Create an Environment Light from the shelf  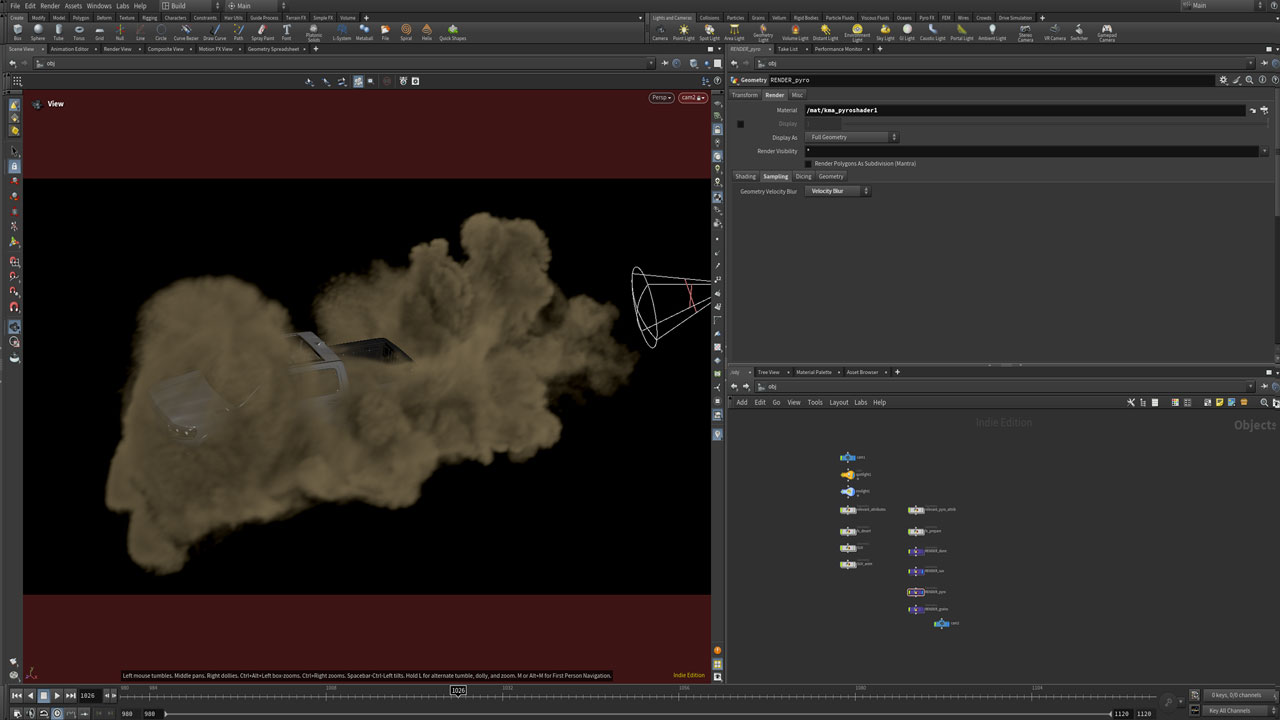(x=857, y=32)
